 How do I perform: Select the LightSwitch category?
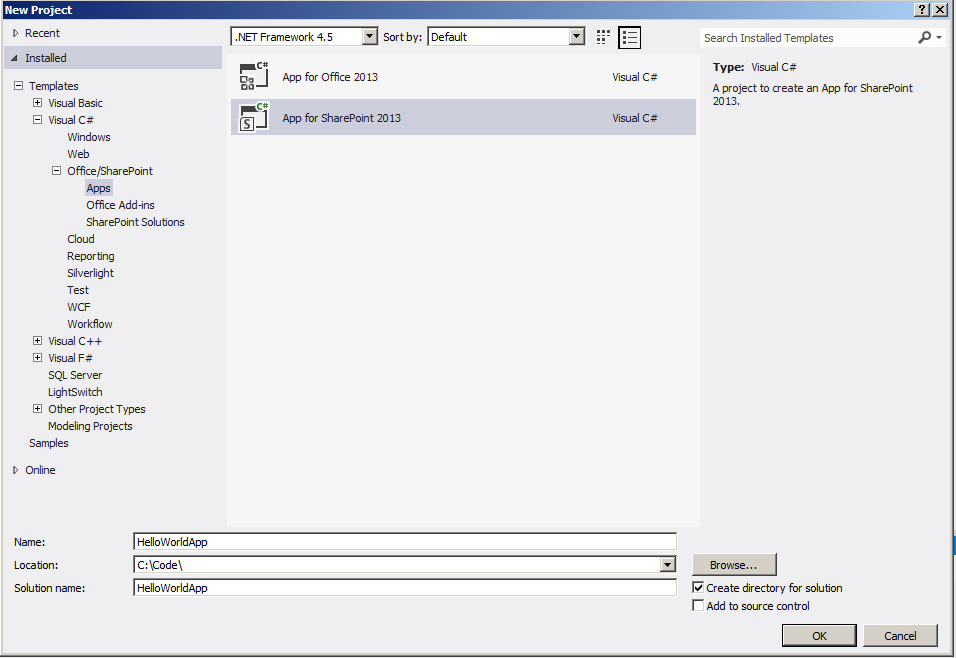tap(75, 392)
